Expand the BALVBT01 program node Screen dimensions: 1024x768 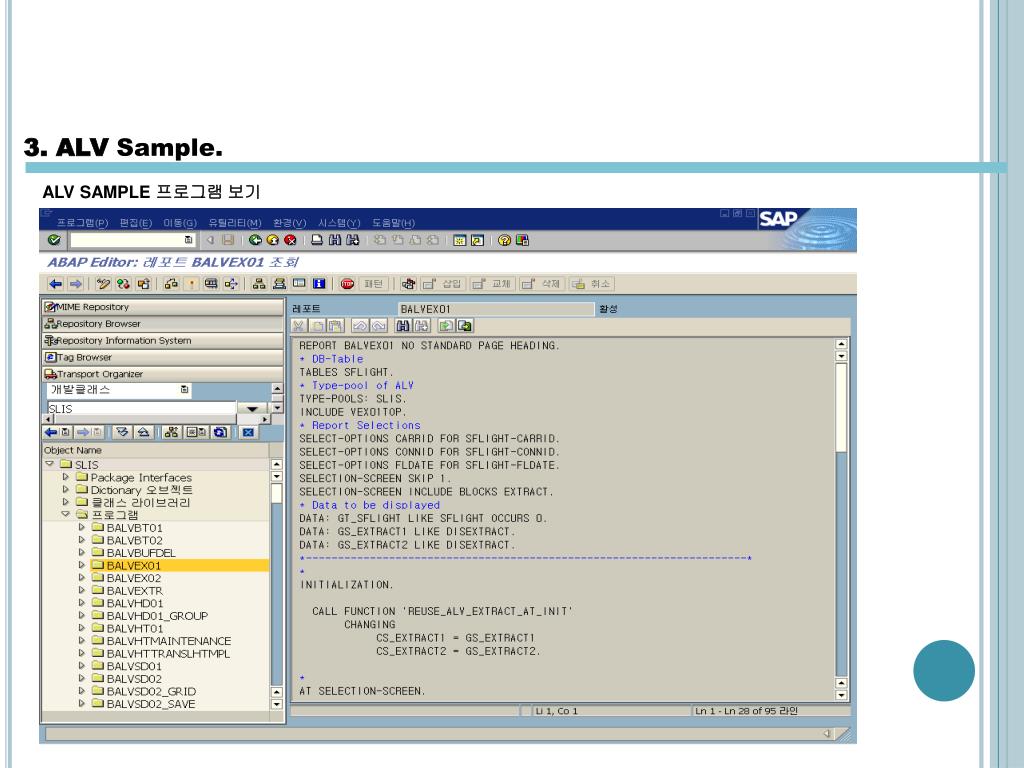tap(82, 527)
